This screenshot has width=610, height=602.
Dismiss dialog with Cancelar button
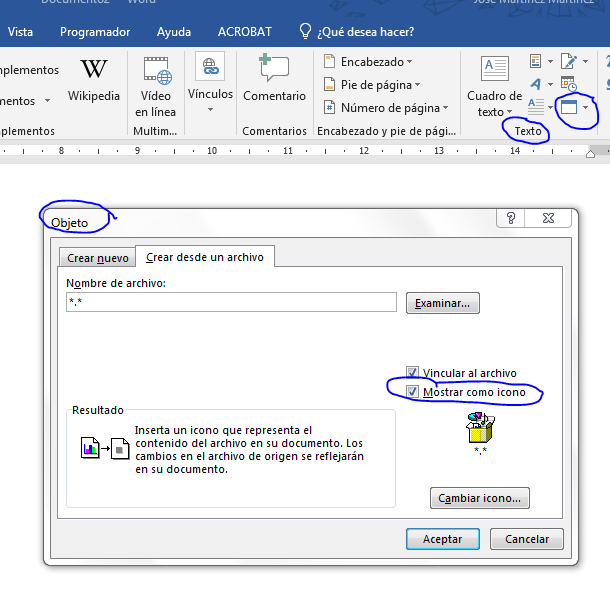point(526,539)
